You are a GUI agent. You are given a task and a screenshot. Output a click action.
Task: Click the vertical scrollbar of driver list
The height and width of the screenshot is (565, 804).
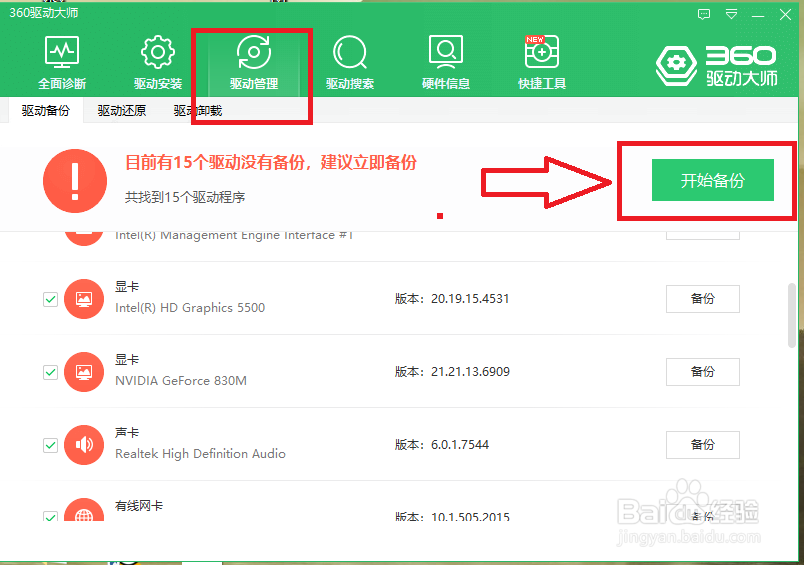pyautogui.click(x=792, y=316)
